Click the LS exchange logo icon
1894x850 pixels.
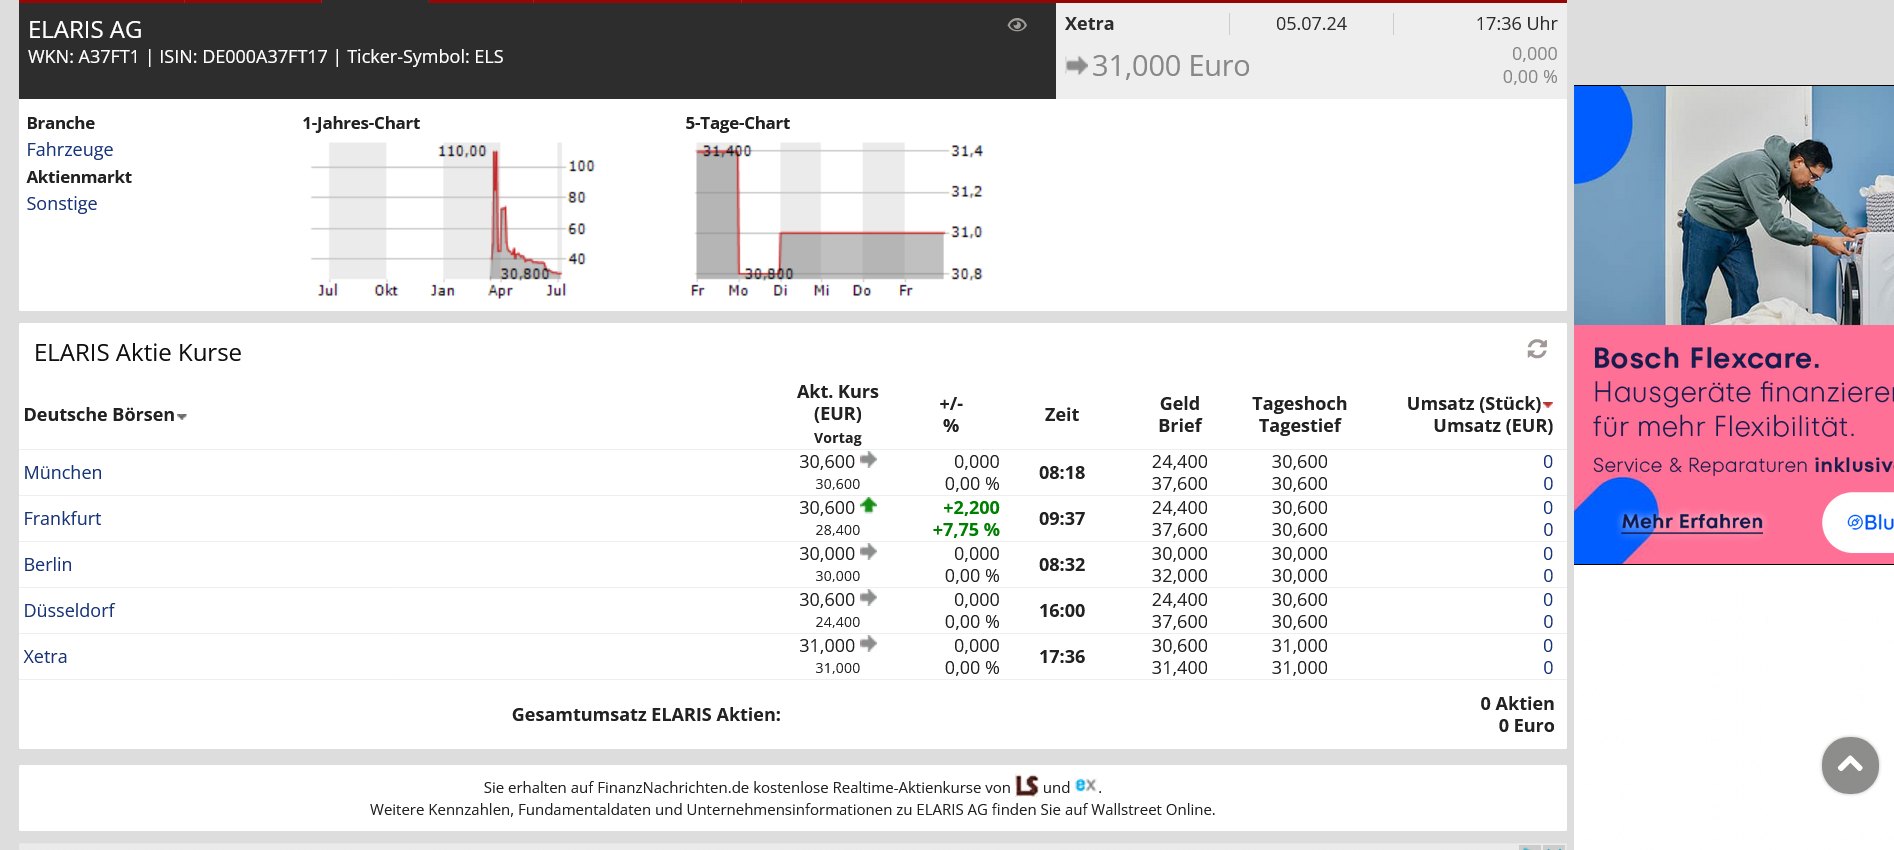coord(1027,786)
